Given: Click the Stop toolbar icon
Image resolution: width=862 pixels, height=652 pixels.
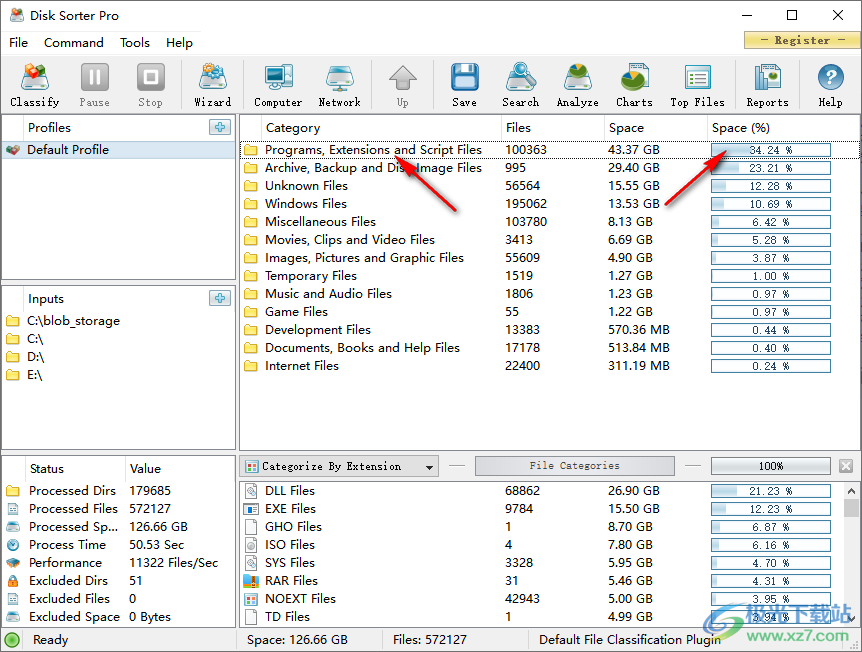Looking at the screenshot, I should pyautogui.click(x=150, y=84).
